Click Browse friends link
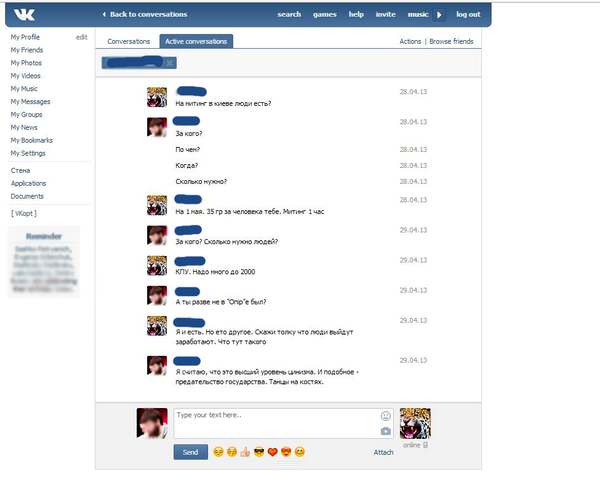The height and width of the screenshot is (482, 600). pyautogui.click(x=451, y=41)
